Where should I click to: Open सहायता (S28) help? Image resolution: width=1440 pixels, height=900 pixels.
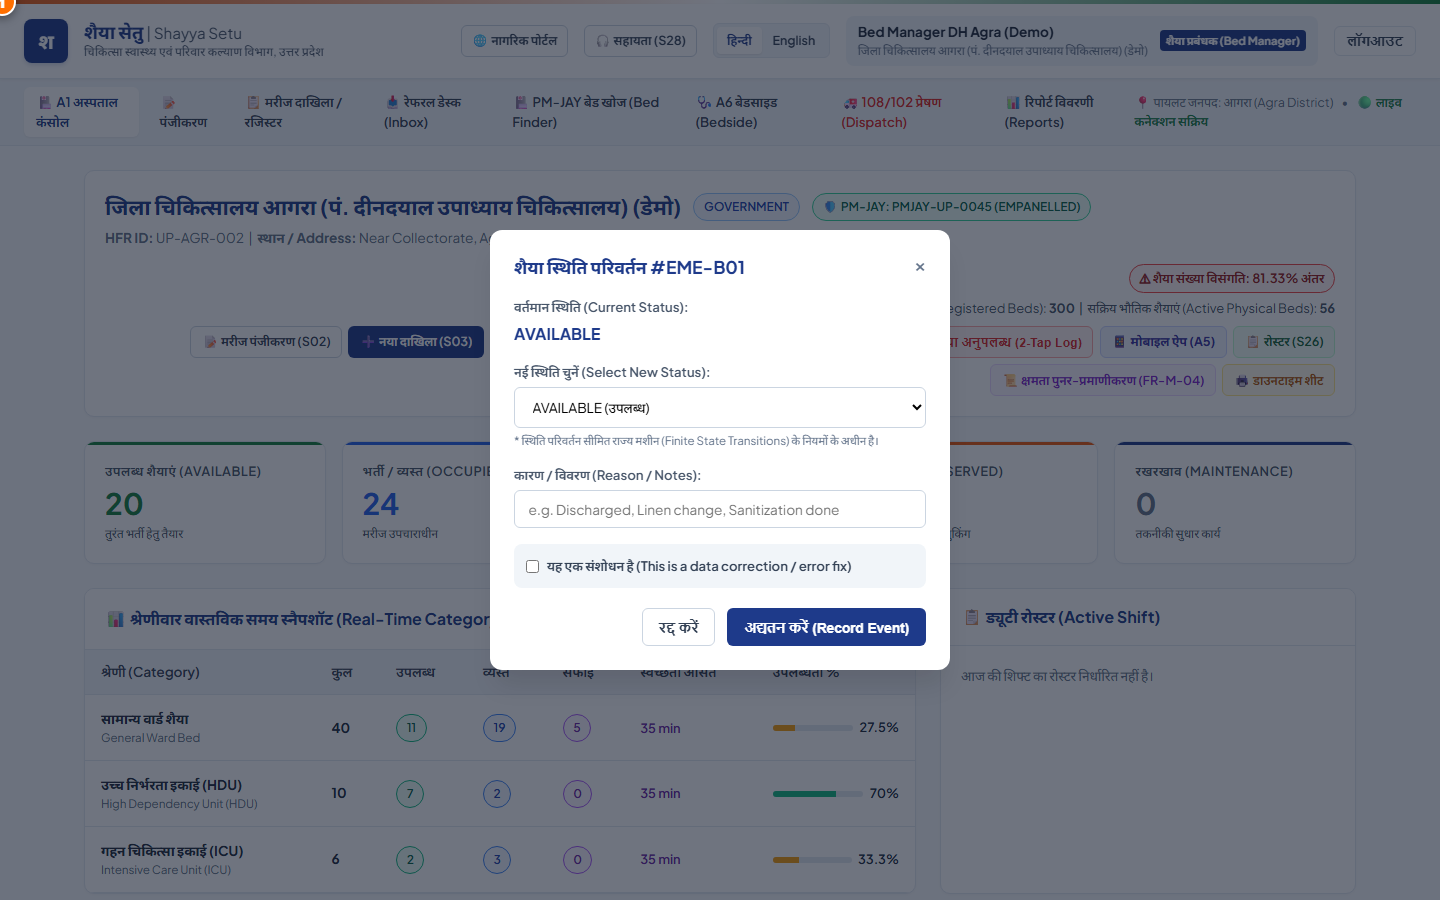[641, 41]
